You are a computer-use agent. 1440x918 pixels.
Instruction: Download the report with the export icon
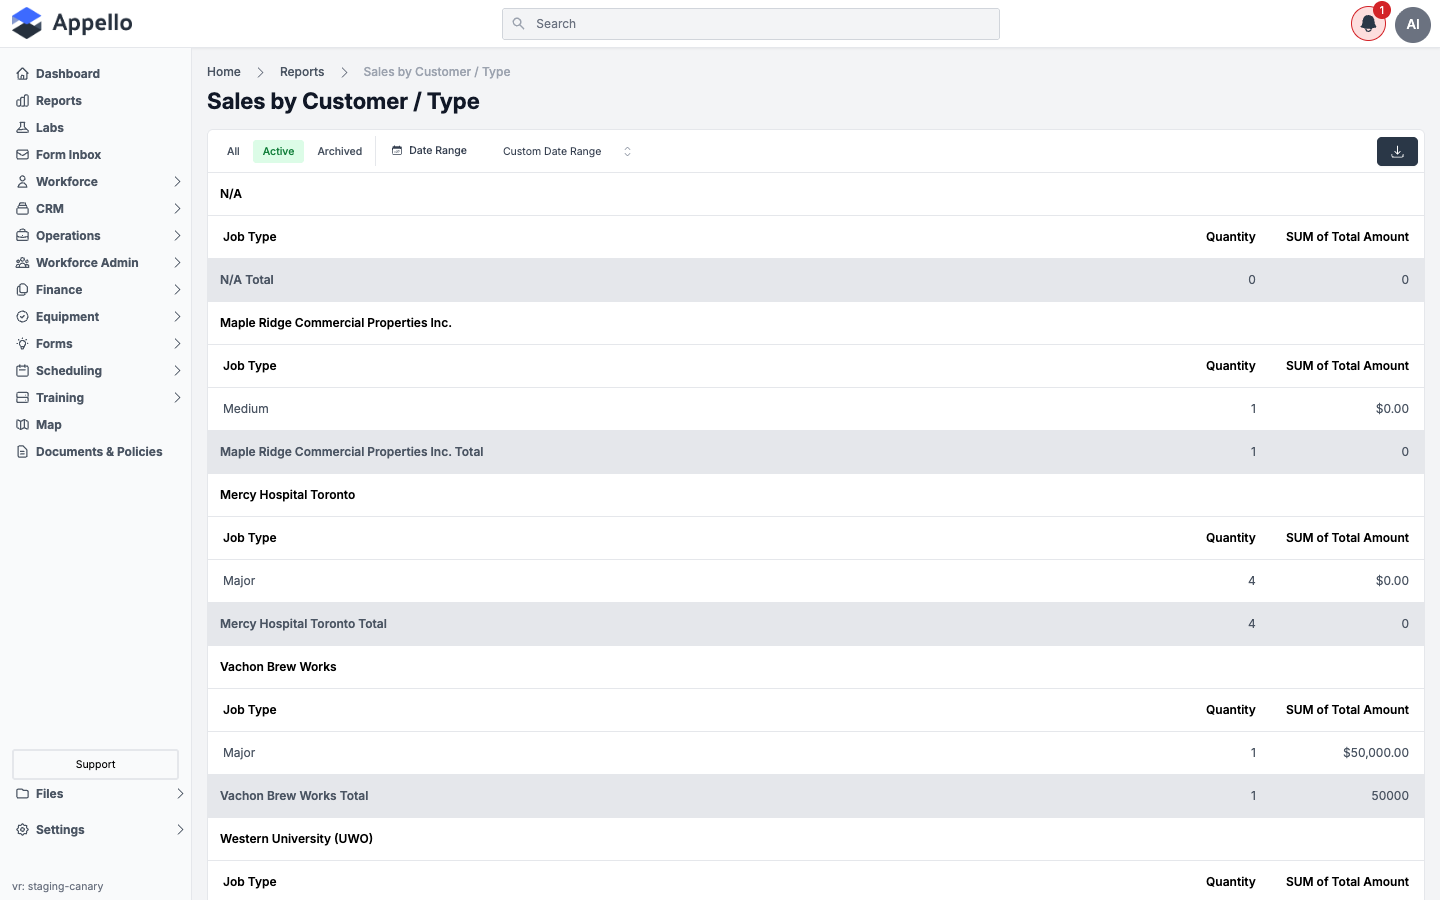click(x=1397, y=152)
